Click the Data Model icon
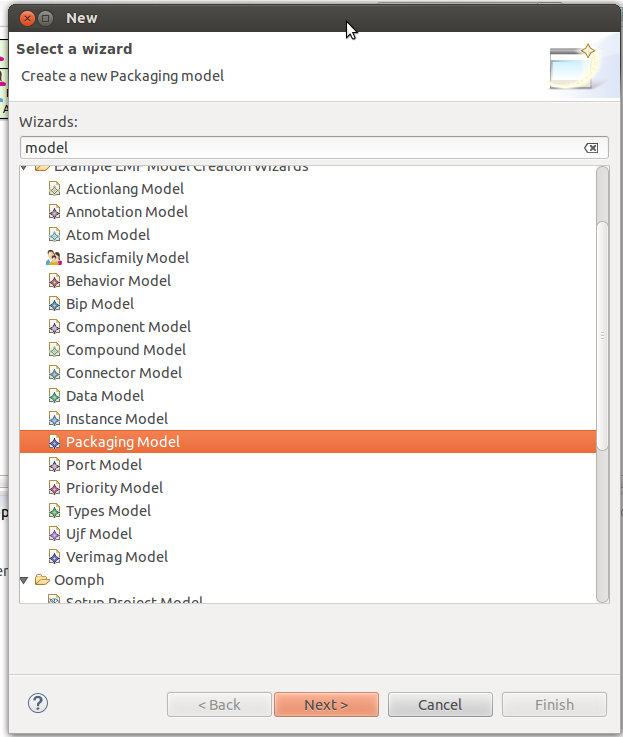Viewport: 623px width, 737px height. point(54,396)
